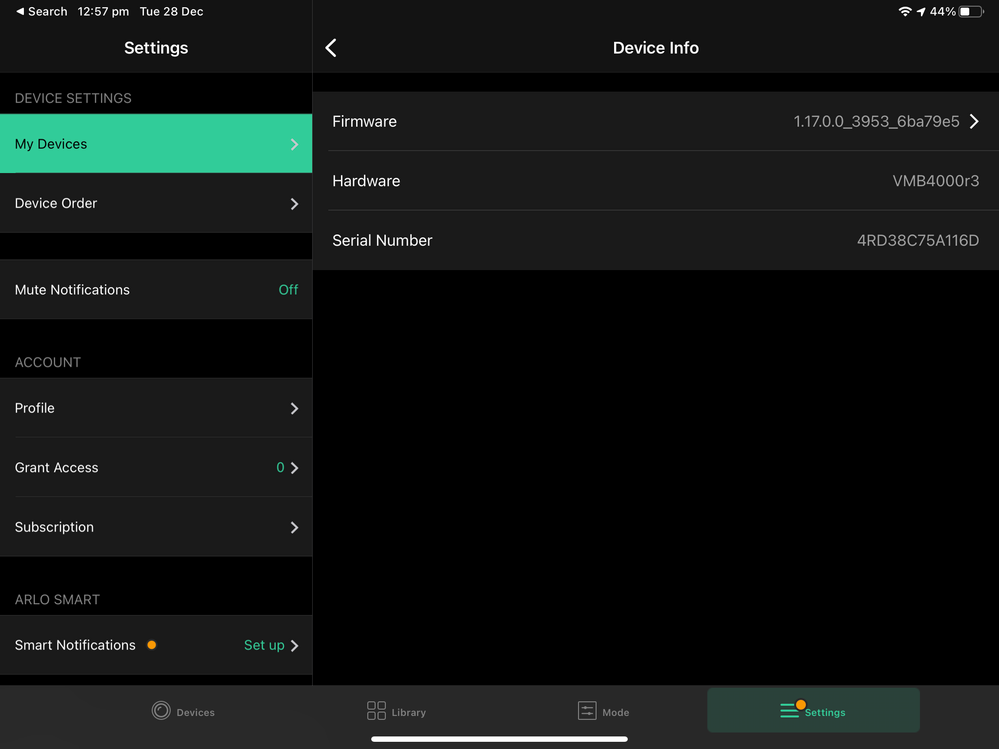Tap the ACCOUNT section header
Viewport: 999px width, 749px height.
point(48,362)
